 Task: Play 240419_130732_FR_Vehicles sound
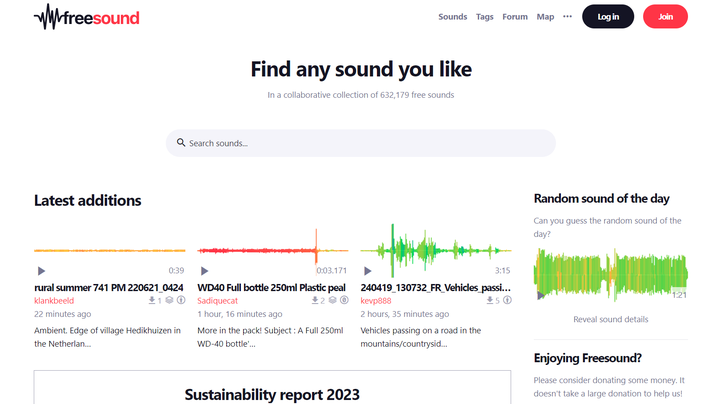click(x=368, y=271)
